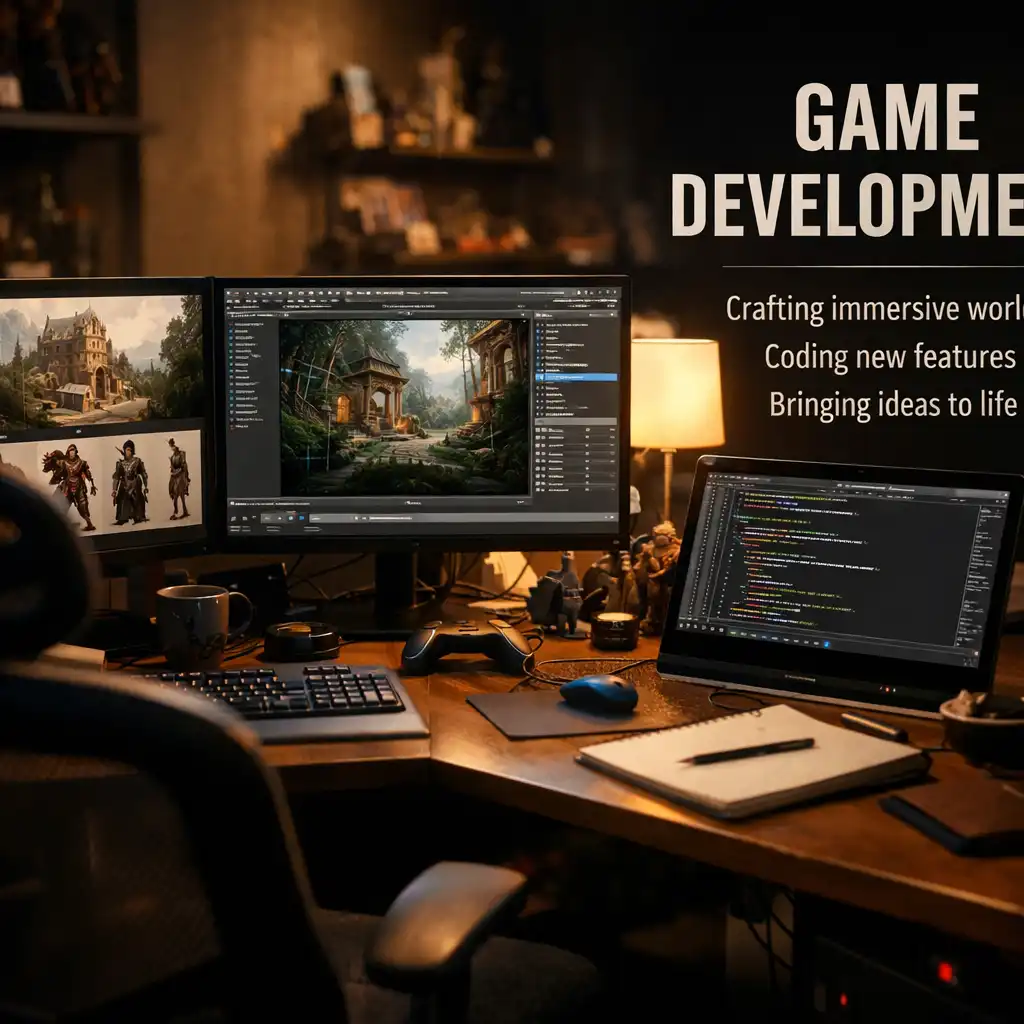Toggle the last checkbox in the left hierarchy list
Viewport: 1024px width, 1024px height.
[x=232, y=426]
